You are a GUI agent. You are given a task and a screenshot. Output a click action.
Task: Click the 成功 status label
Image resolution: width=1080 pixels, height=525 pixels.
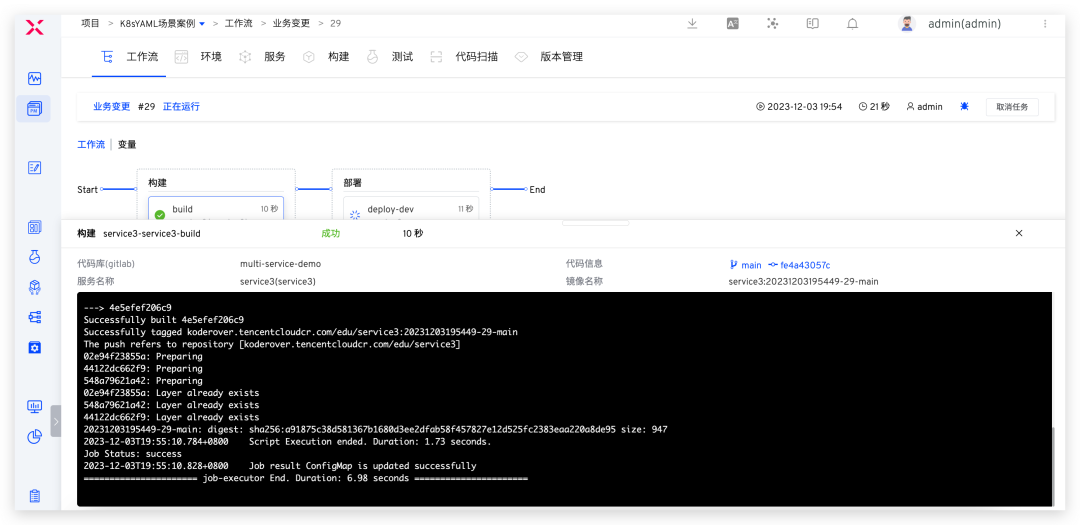(331, 234)
